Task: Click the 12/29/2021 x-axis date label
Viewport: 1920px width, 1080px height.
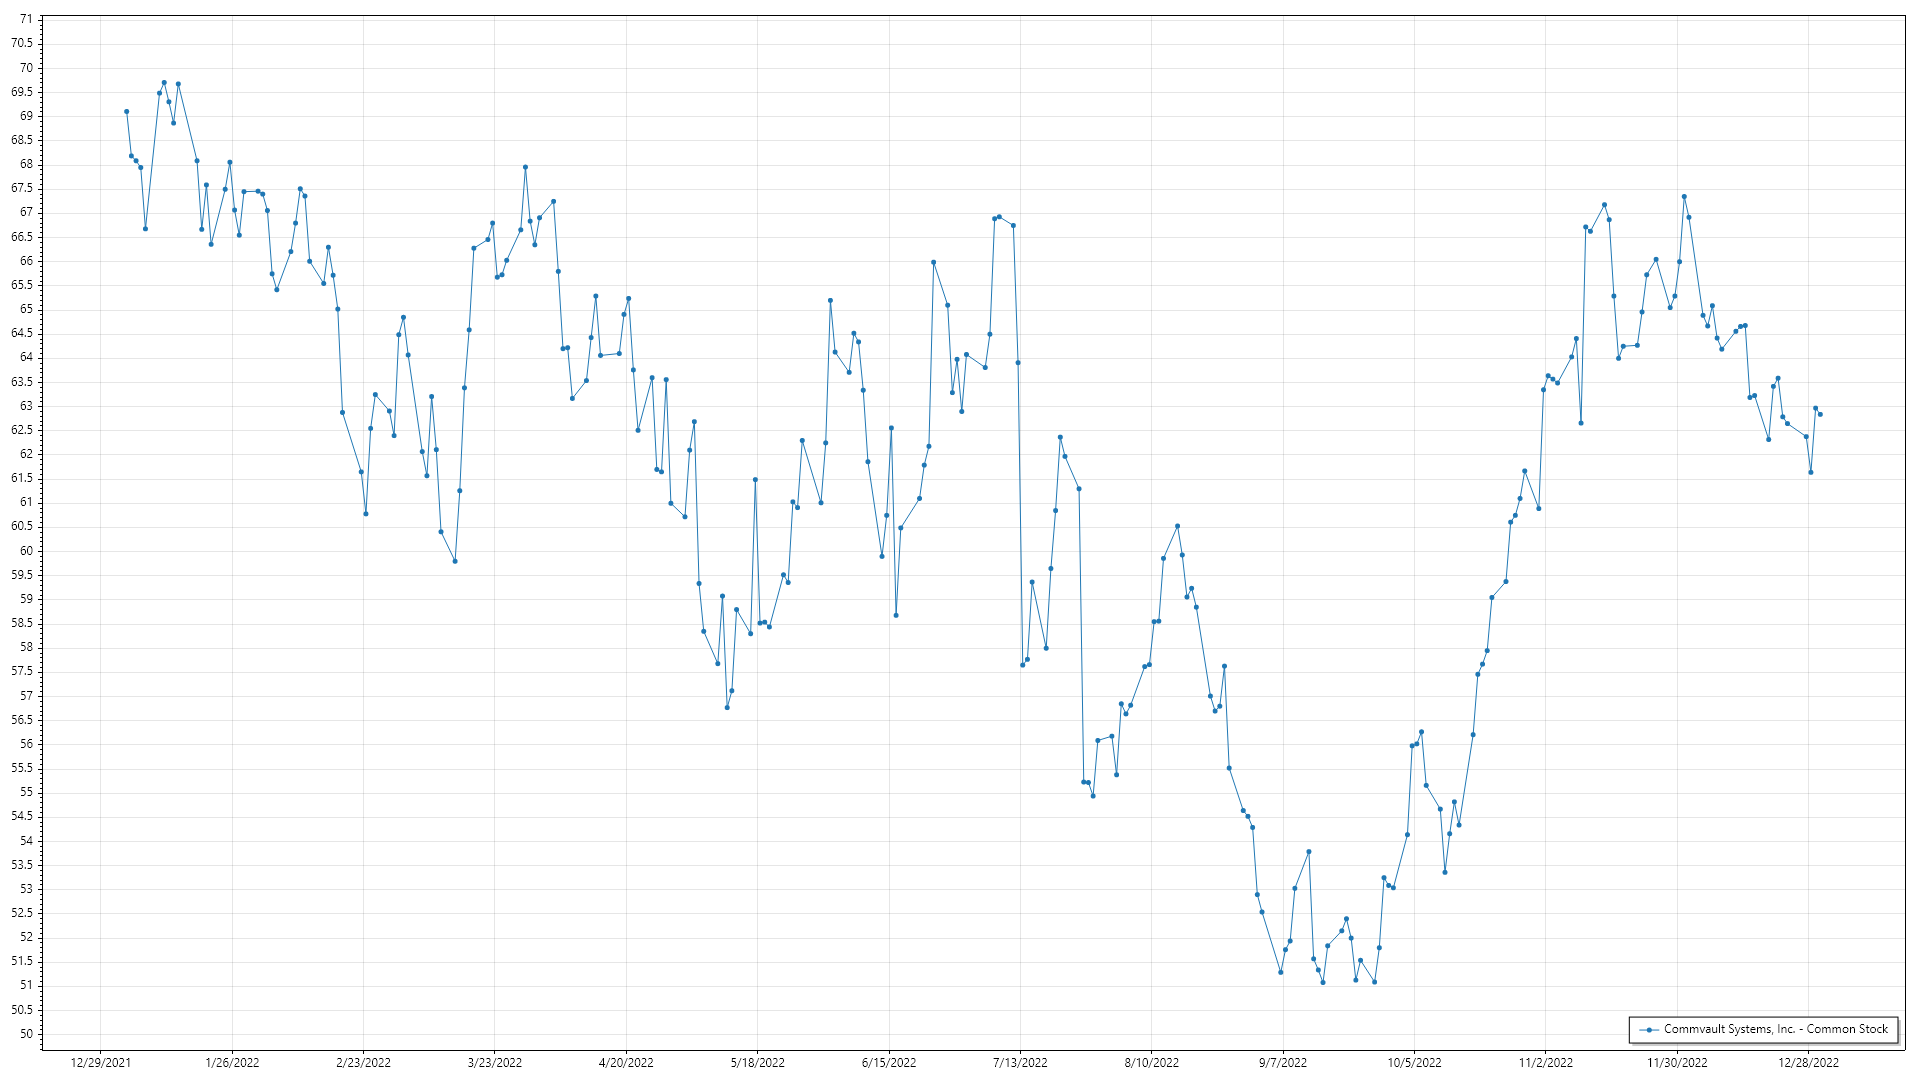Action: click(x=101, y=1062)
